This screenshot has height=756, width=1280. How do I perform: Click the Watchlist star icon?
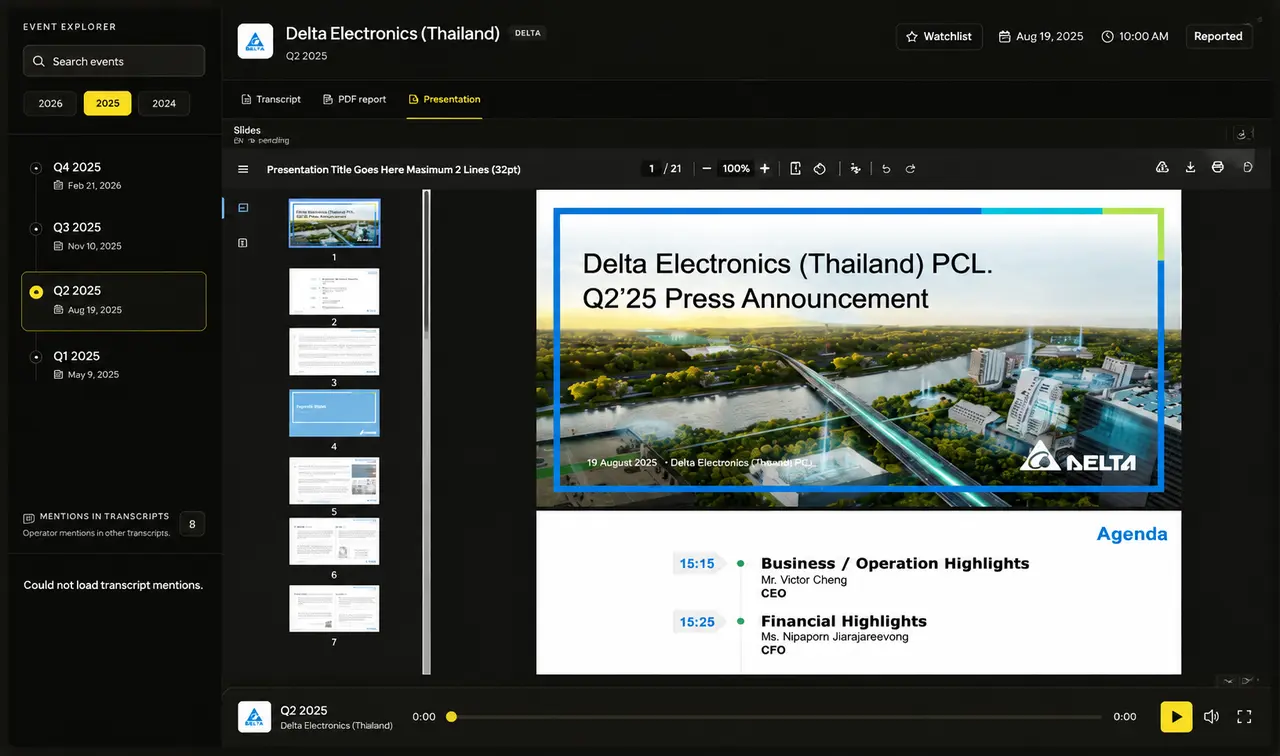pos(912,36)
